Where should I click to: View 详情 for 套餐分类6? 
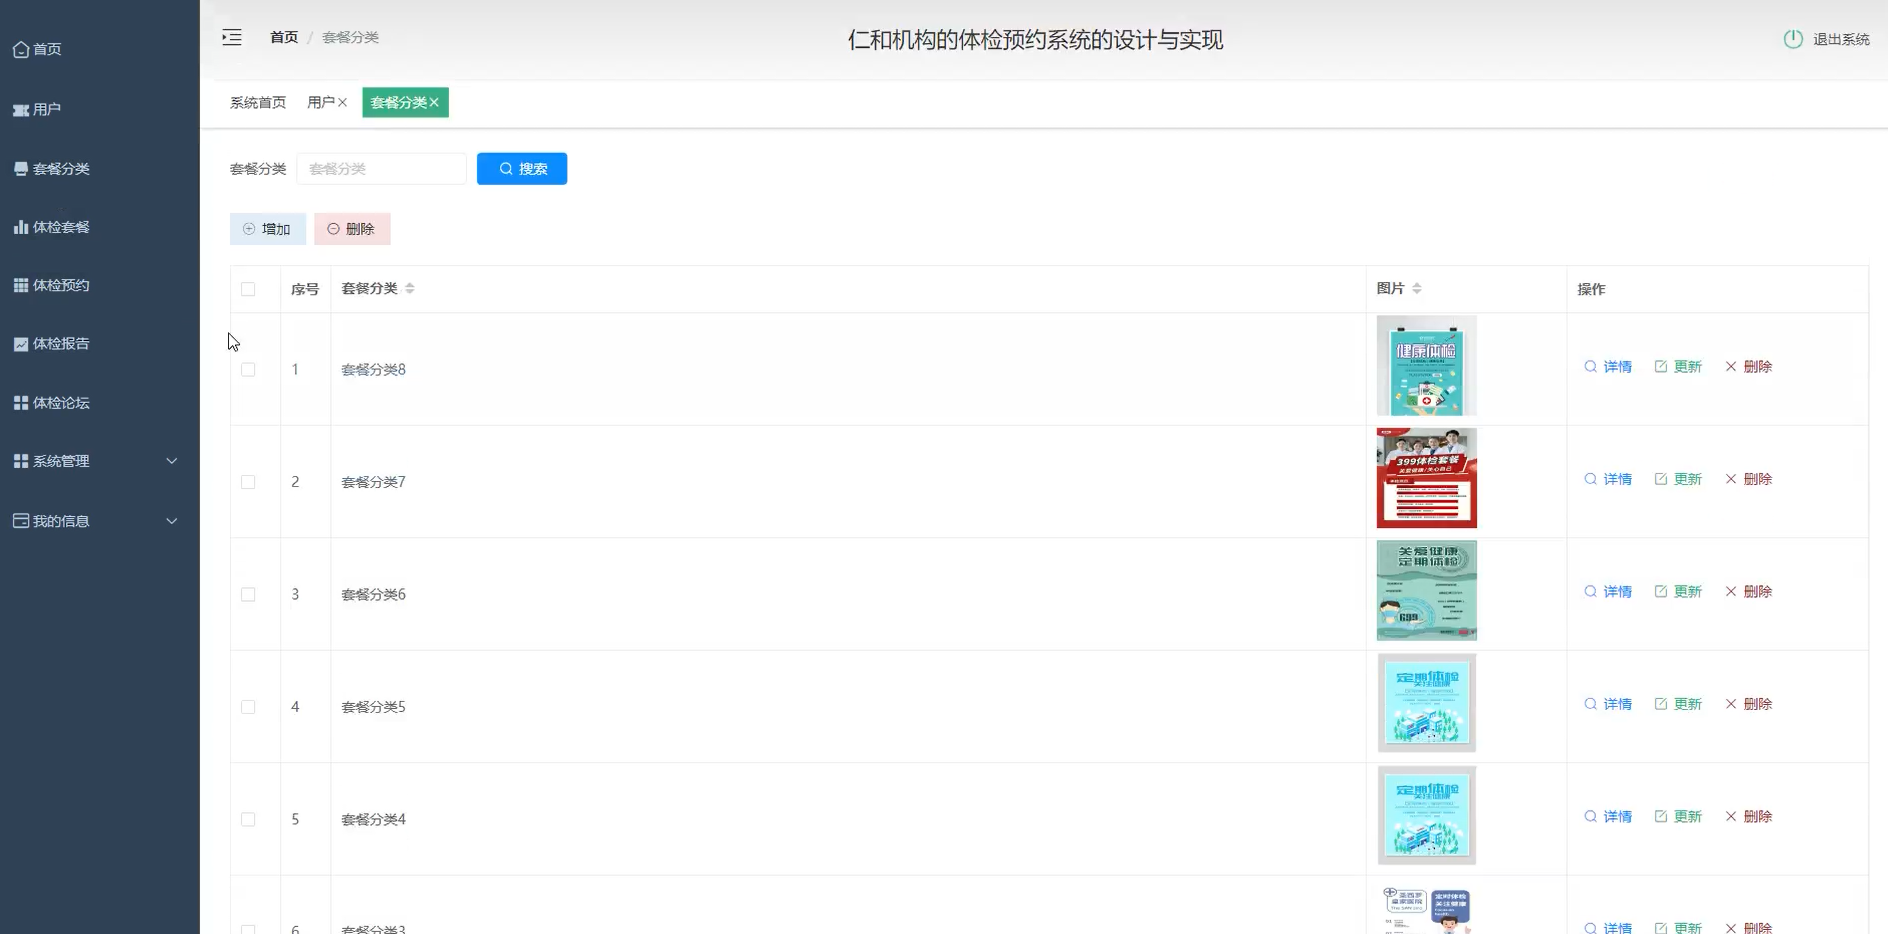coord(1608,592)
